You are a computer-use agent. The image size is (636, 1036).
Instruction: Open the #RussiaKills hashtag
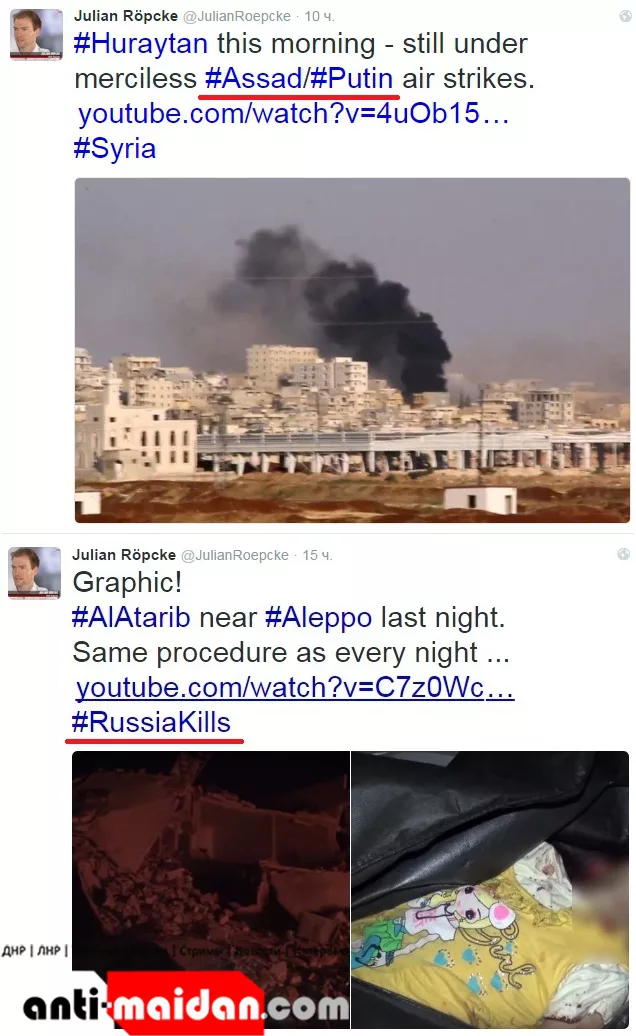pyautogui.click(x=151, y=723)
